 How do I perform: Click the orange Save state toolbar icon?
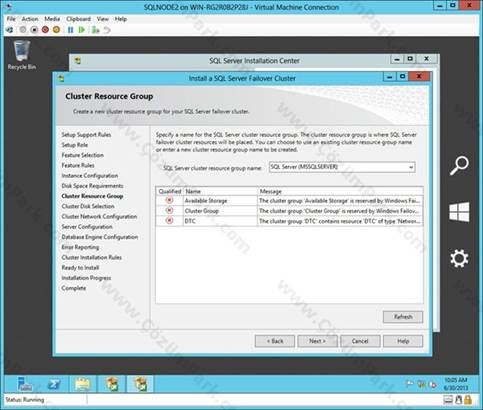[56, 30]
